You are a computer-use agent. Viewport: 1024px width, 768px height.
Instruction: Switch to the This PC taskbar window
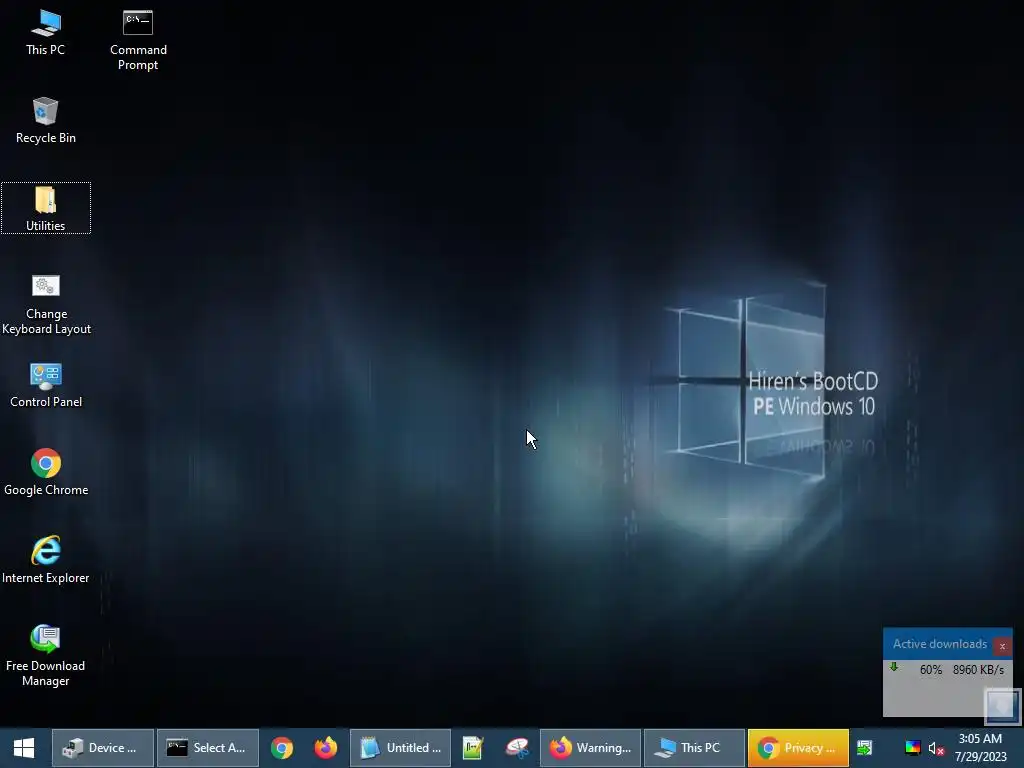coord(694,748)
